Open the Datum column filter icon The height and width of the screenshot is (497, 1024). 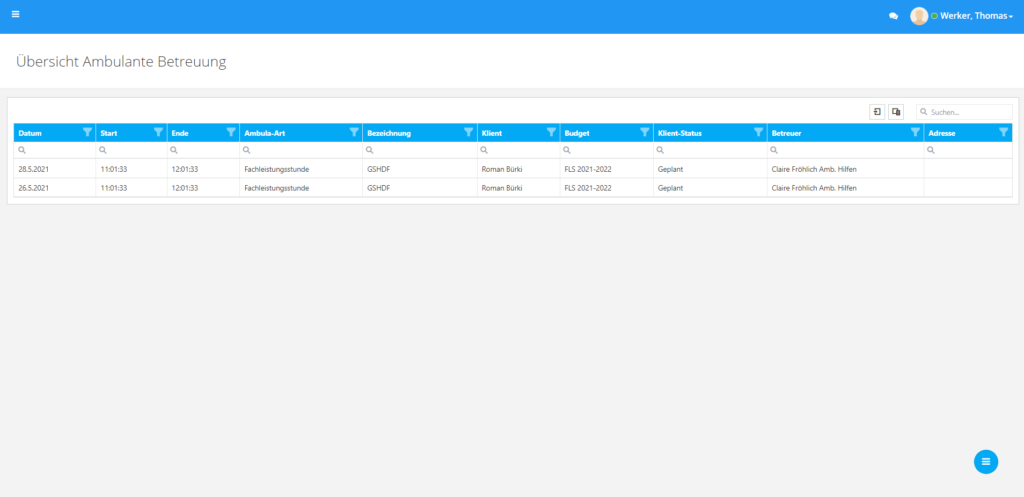87,132
